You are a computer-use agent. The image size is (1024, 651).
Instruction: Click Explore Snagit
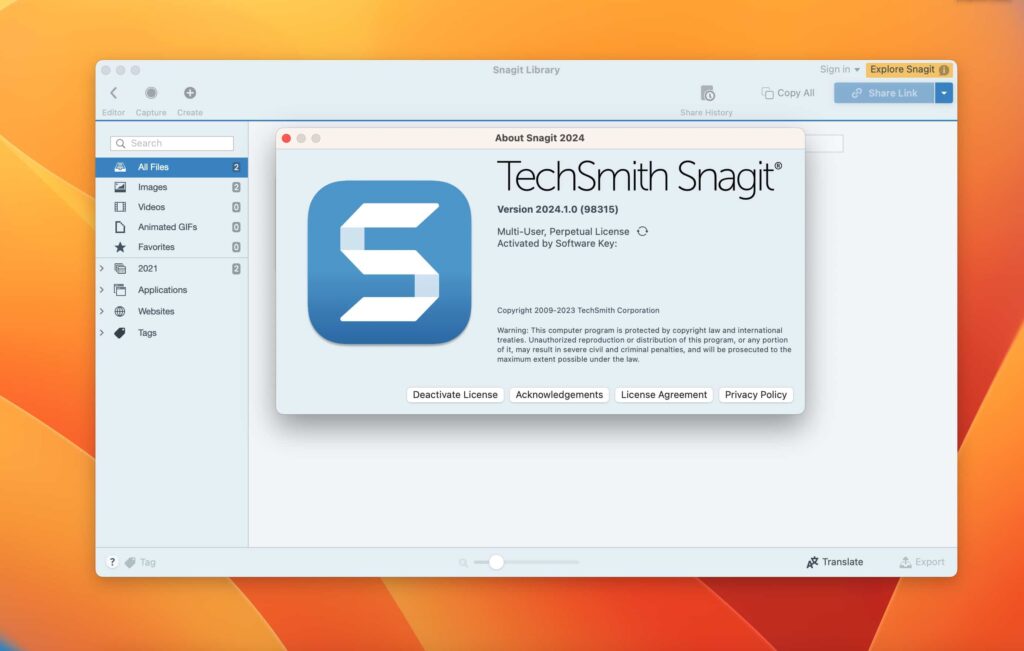coord(903,69)
